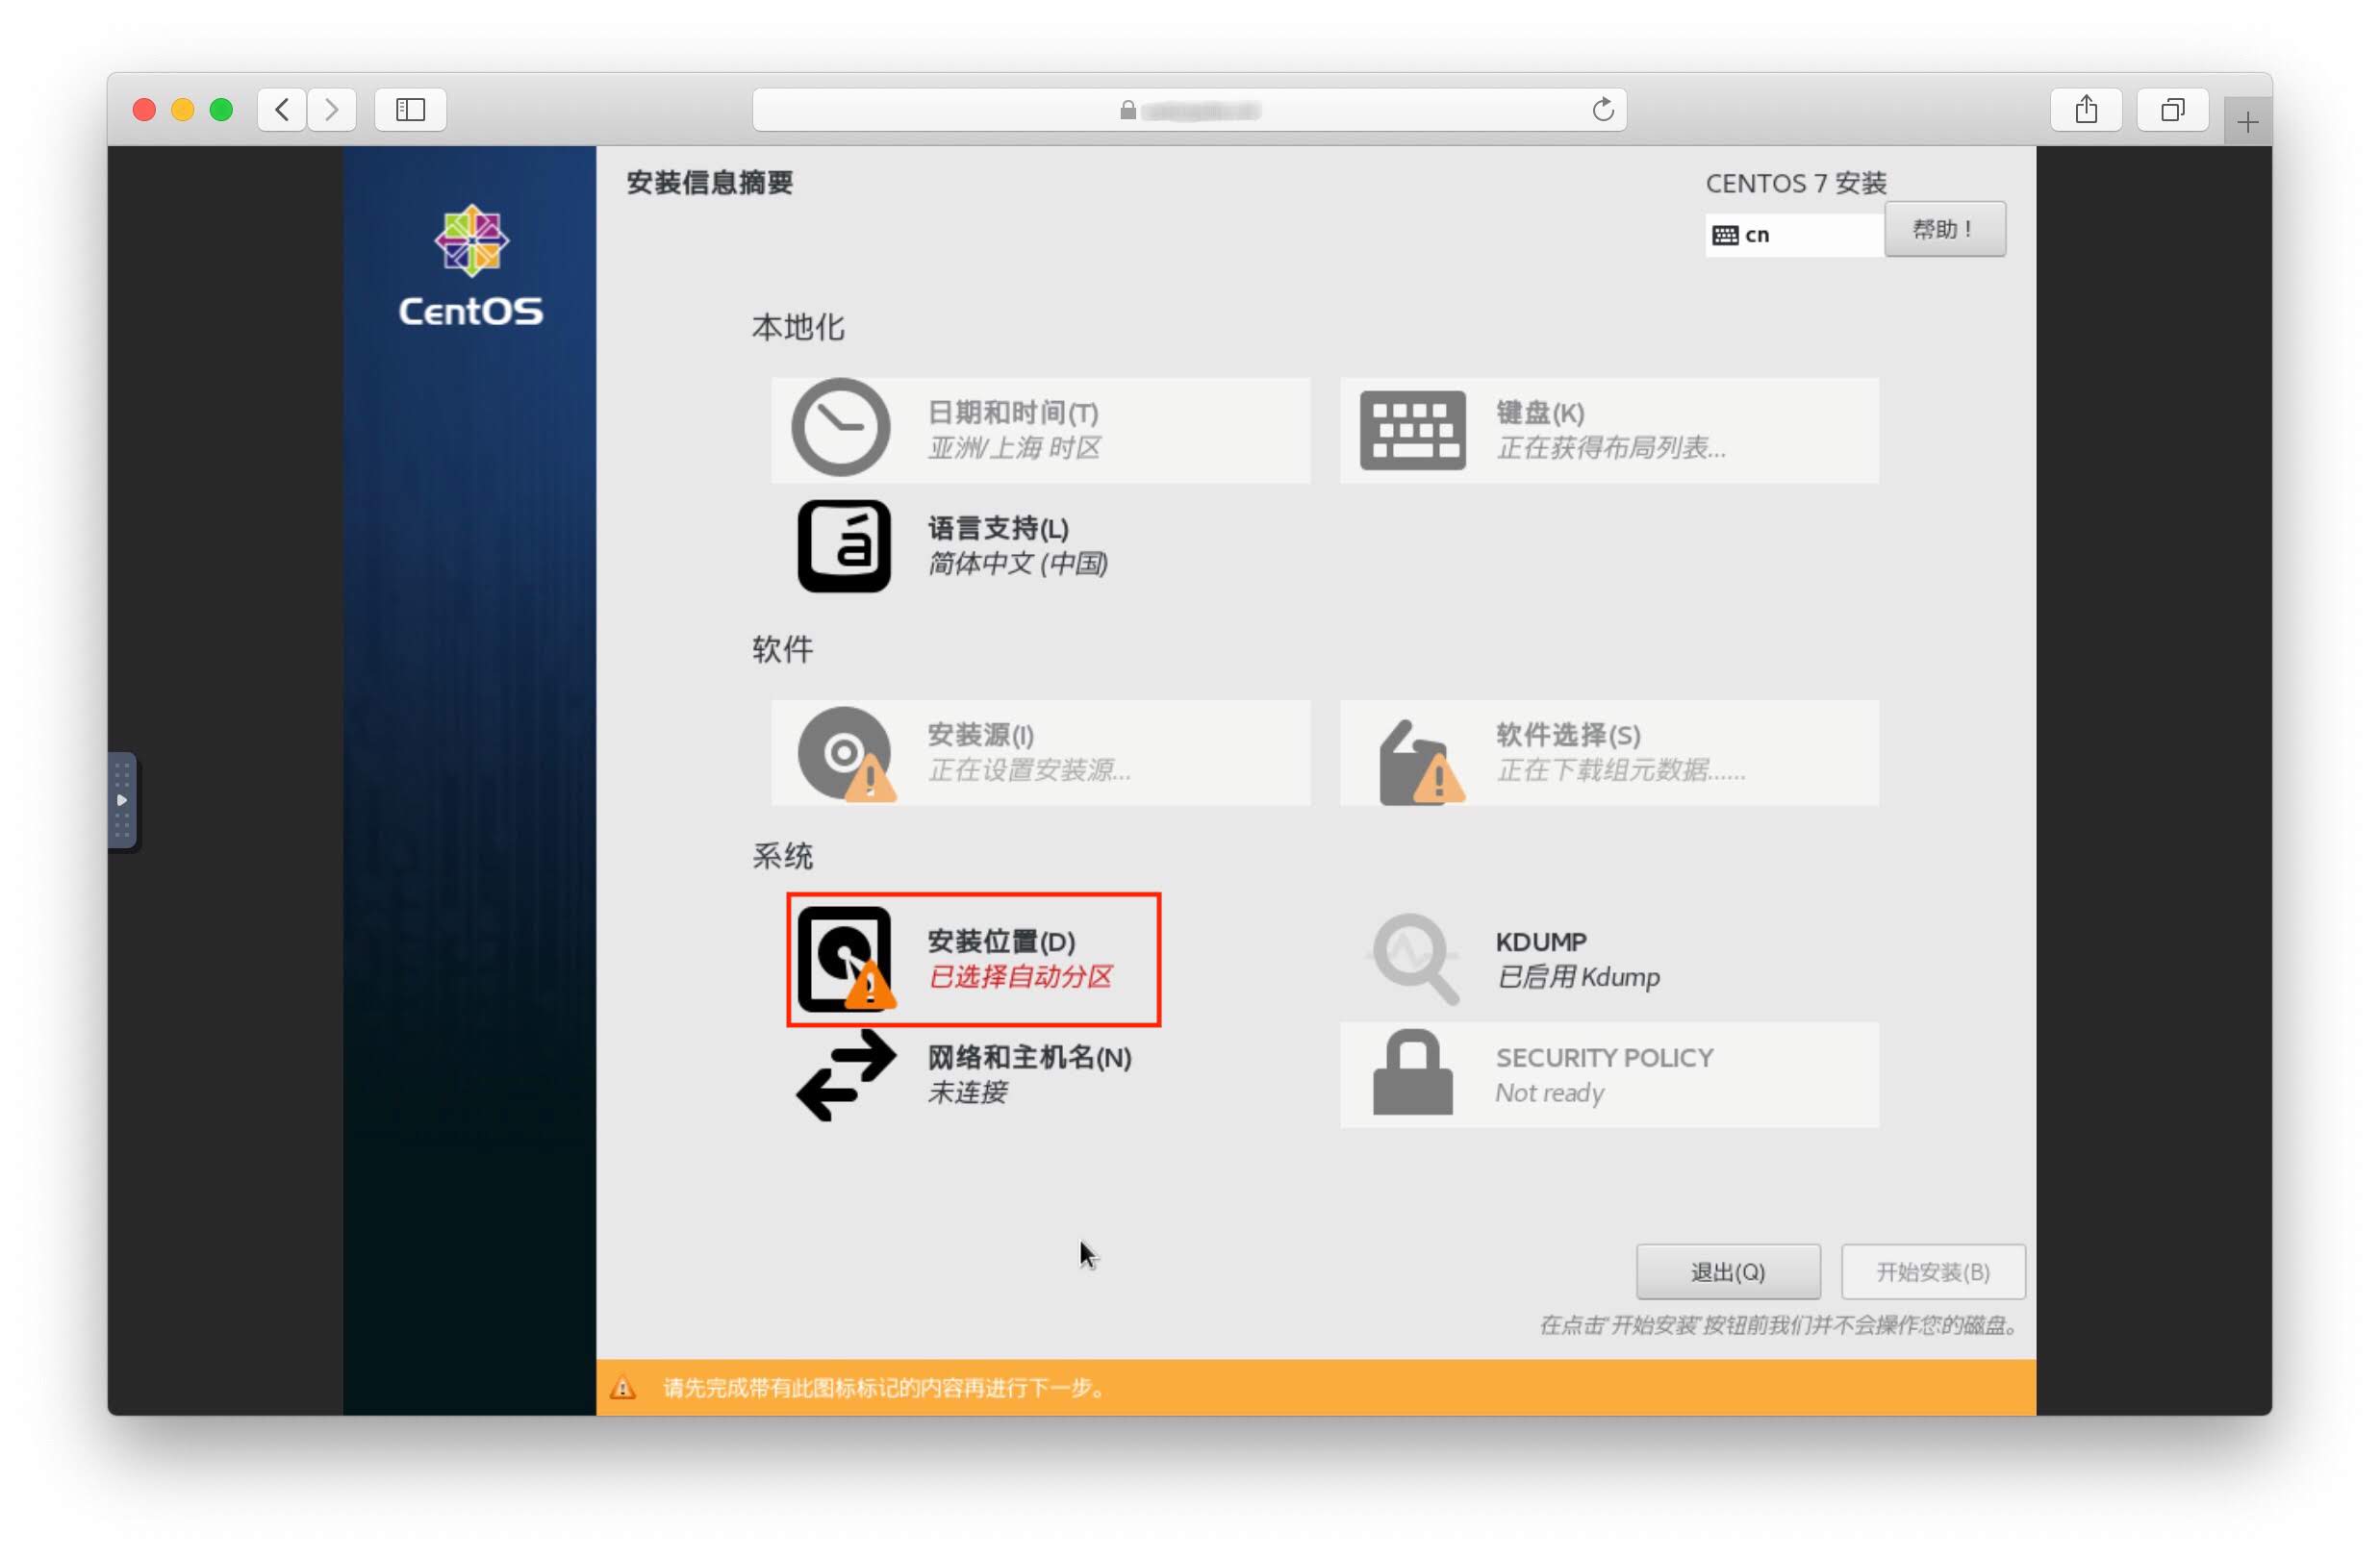Click the Help button

click(1944, 229)
